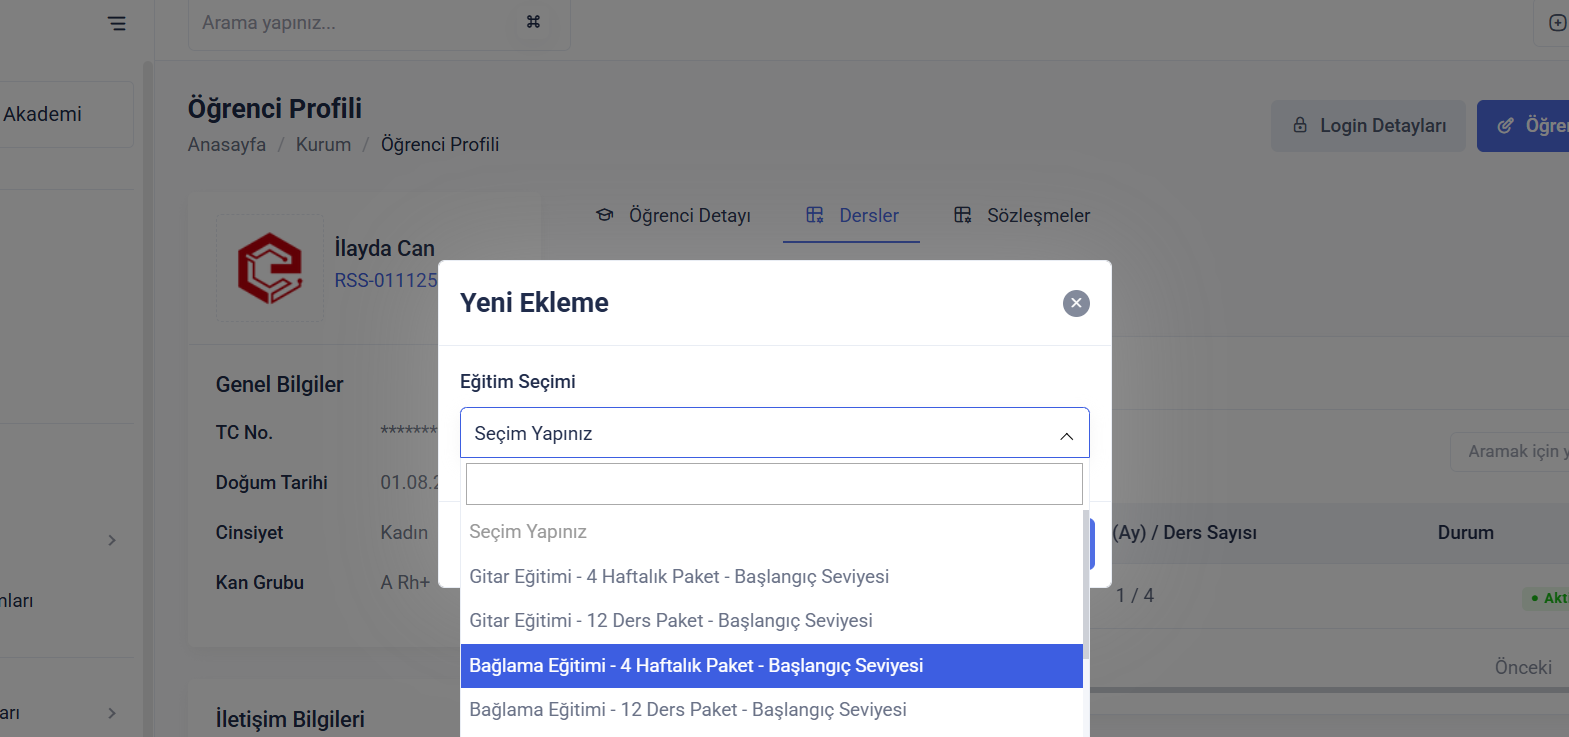Image resolution: width=1569 pixels, height=737 pixels.
Task: Select Gitar Eğitimi 12 Ders Paket option
Action: [x=671, y=620]
